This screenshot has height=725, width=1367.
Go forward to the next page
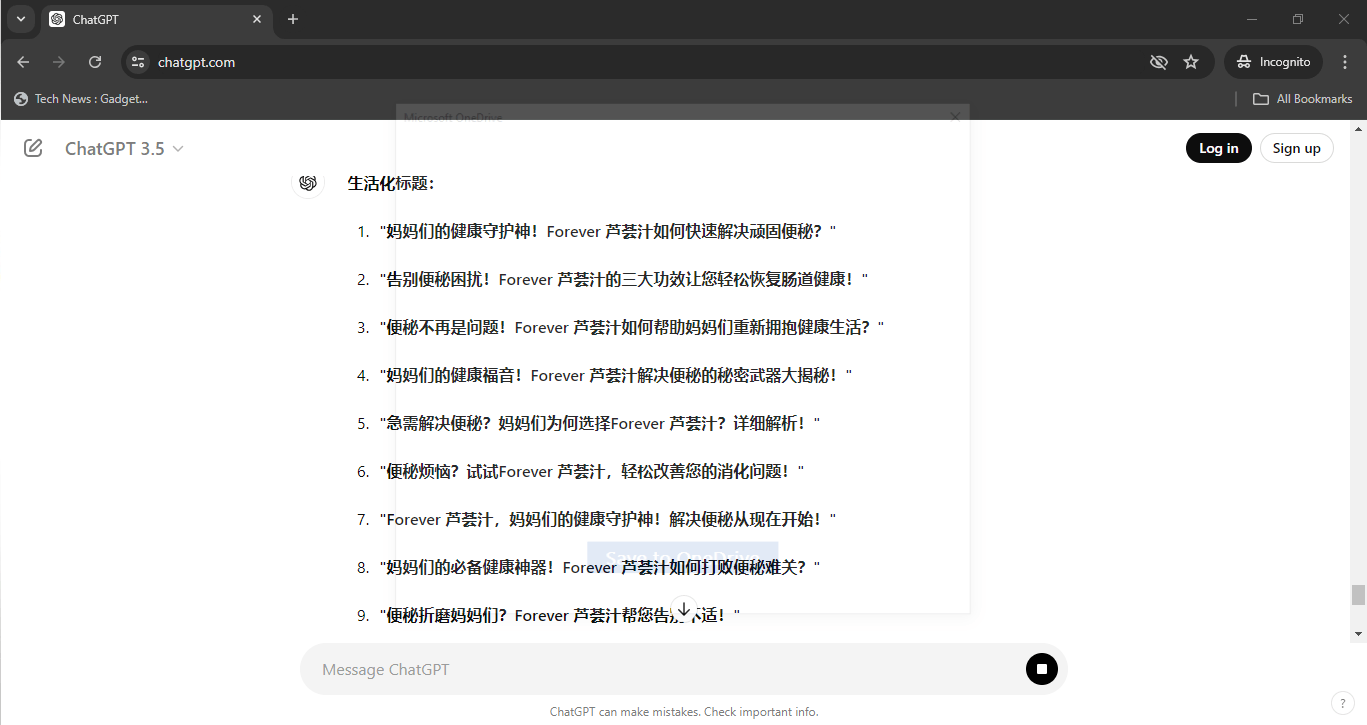pos(59,62)
